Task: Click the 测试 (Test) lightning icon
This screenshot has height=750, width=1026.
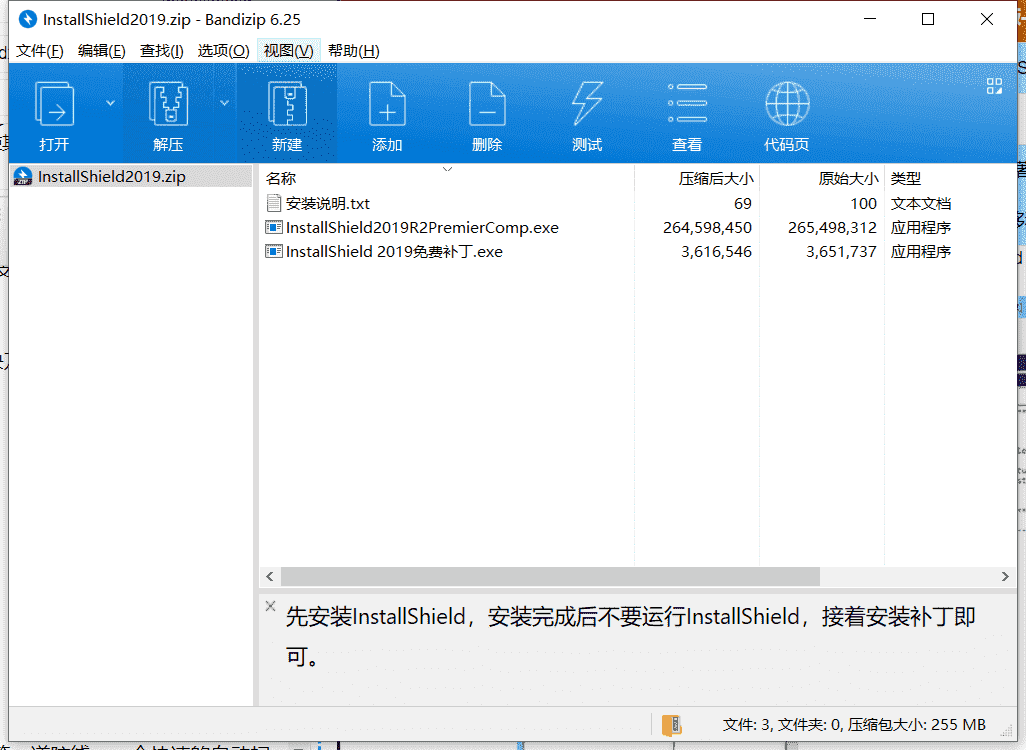Action: click(x=587, y=103)
